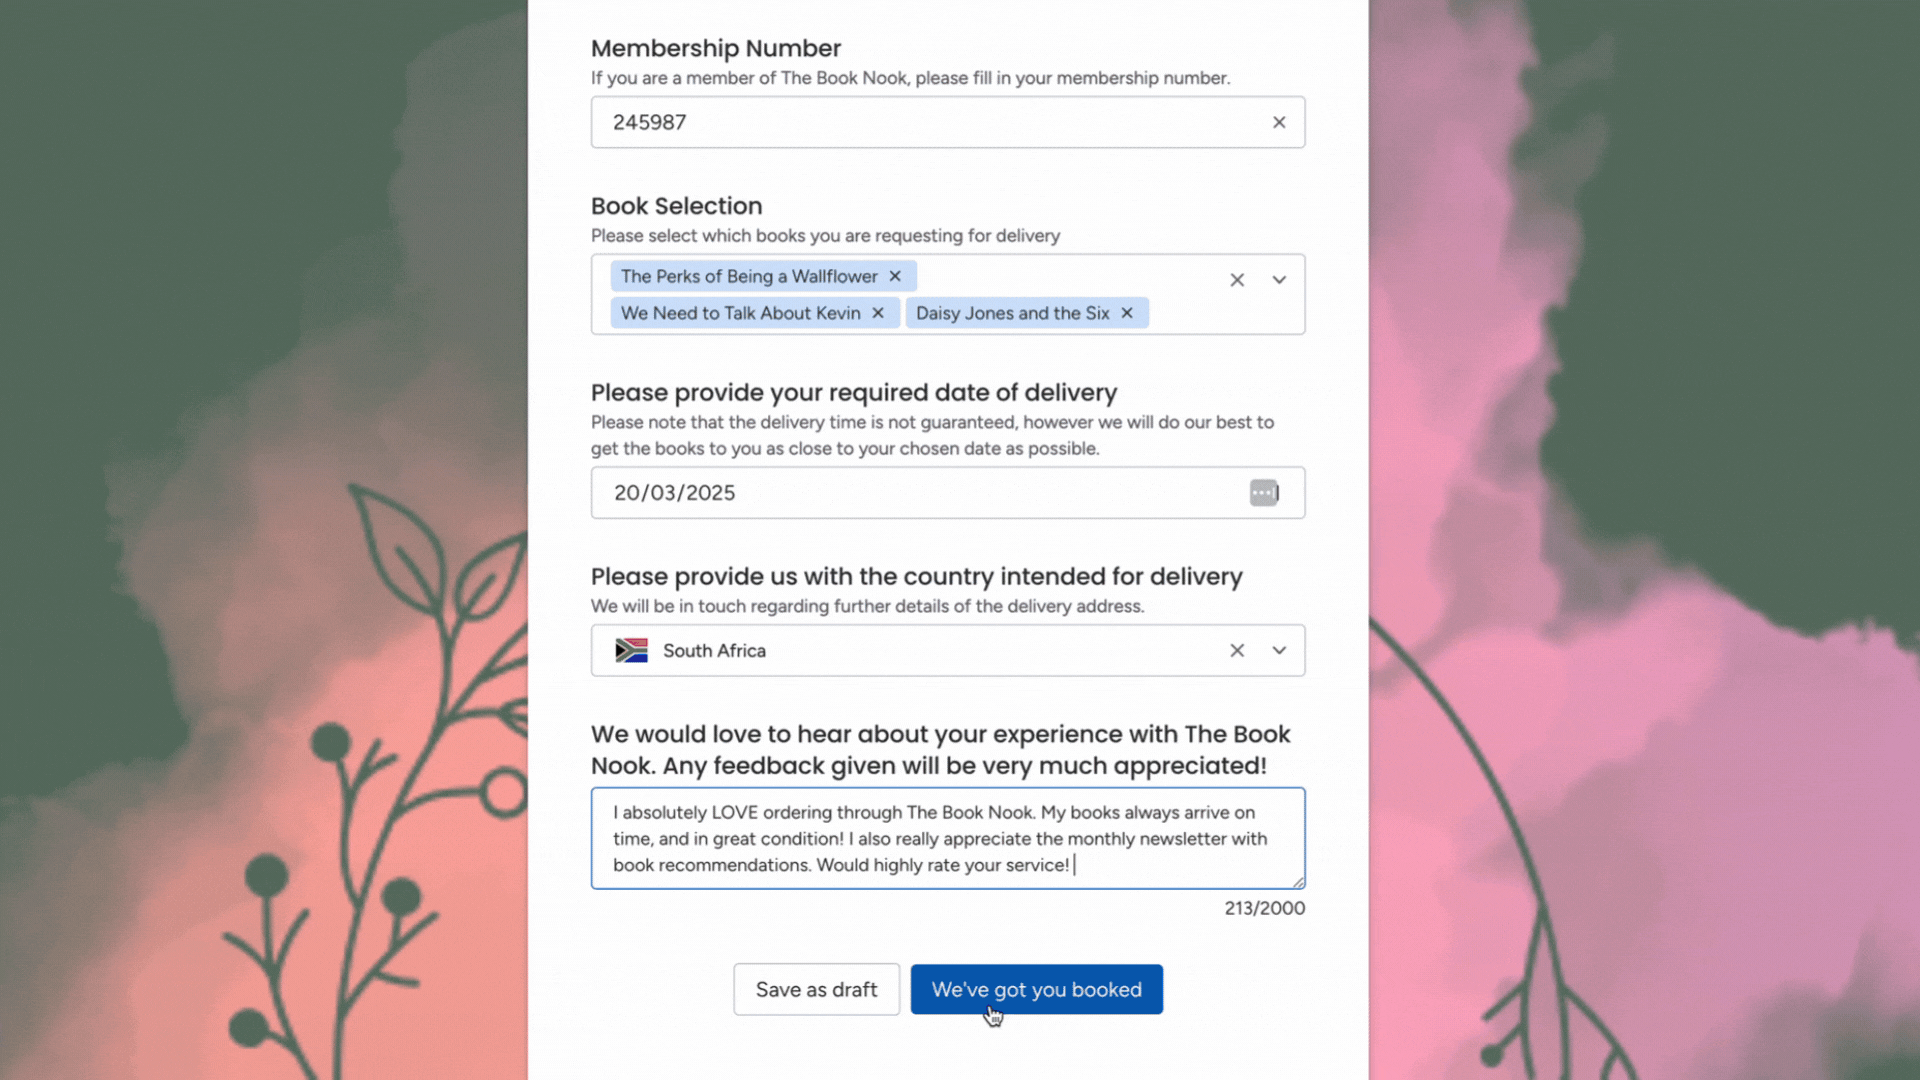The width and height of the screenshot is (1920, 1080).
Task: Remove The Perks of Being a Wallflower tag
Action: pyautogui.click(x=895, y=276)
